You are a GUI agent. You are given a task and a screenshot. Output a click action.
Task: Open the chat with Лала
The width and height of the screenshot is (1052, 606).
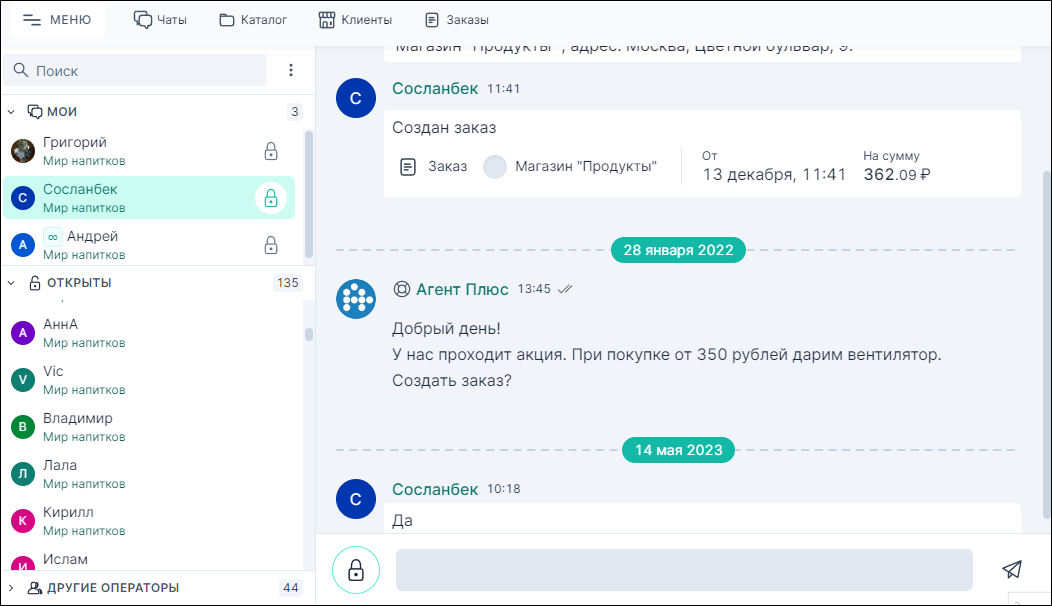[150, 473]
